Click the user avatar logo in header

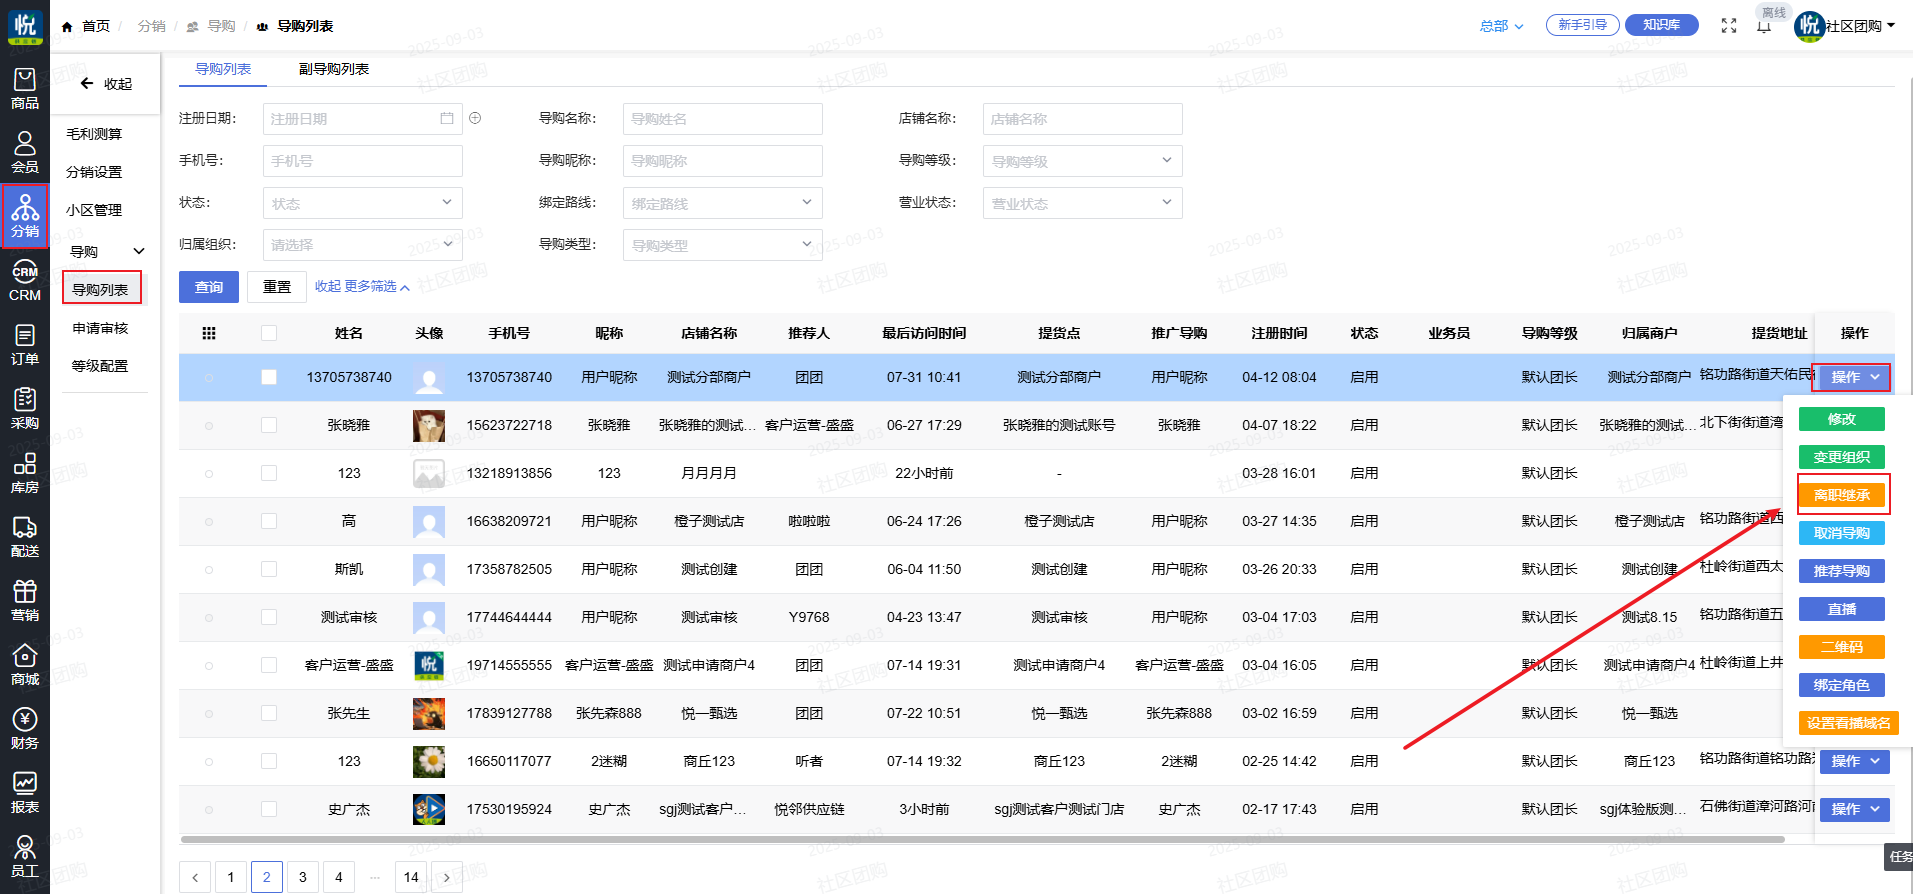pos(1809,26)
